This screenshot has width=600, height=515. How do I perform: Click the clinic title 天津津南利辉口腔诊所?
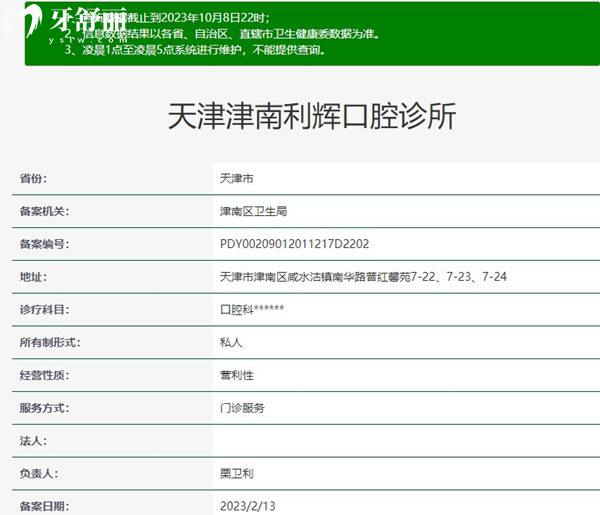[310, 117]
